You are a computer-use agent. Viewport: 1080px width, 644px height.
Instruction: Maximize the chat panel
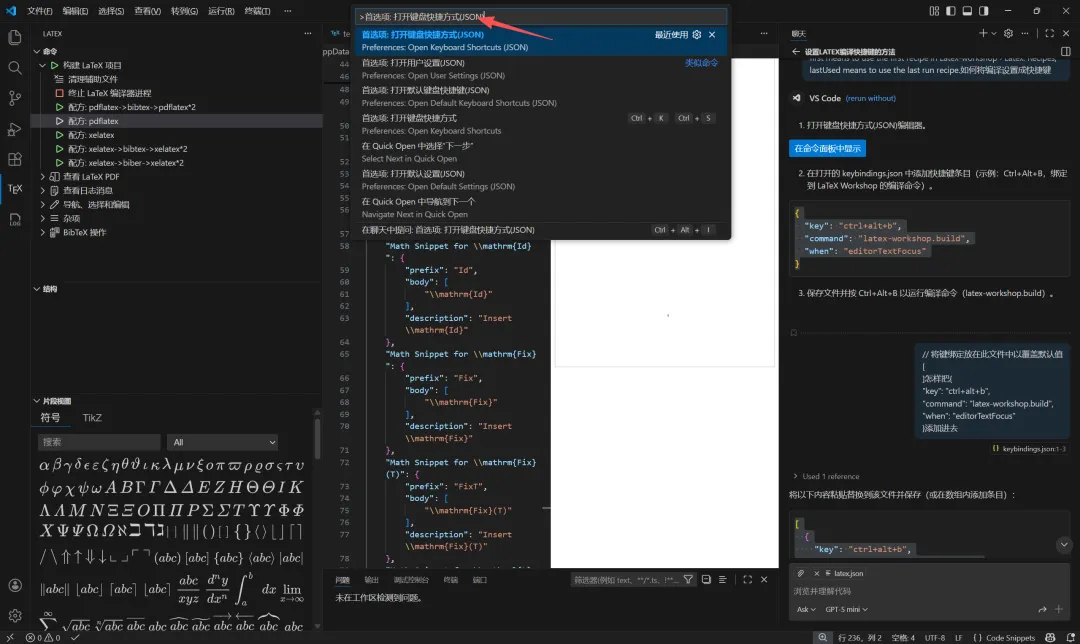click(1050, 33)
